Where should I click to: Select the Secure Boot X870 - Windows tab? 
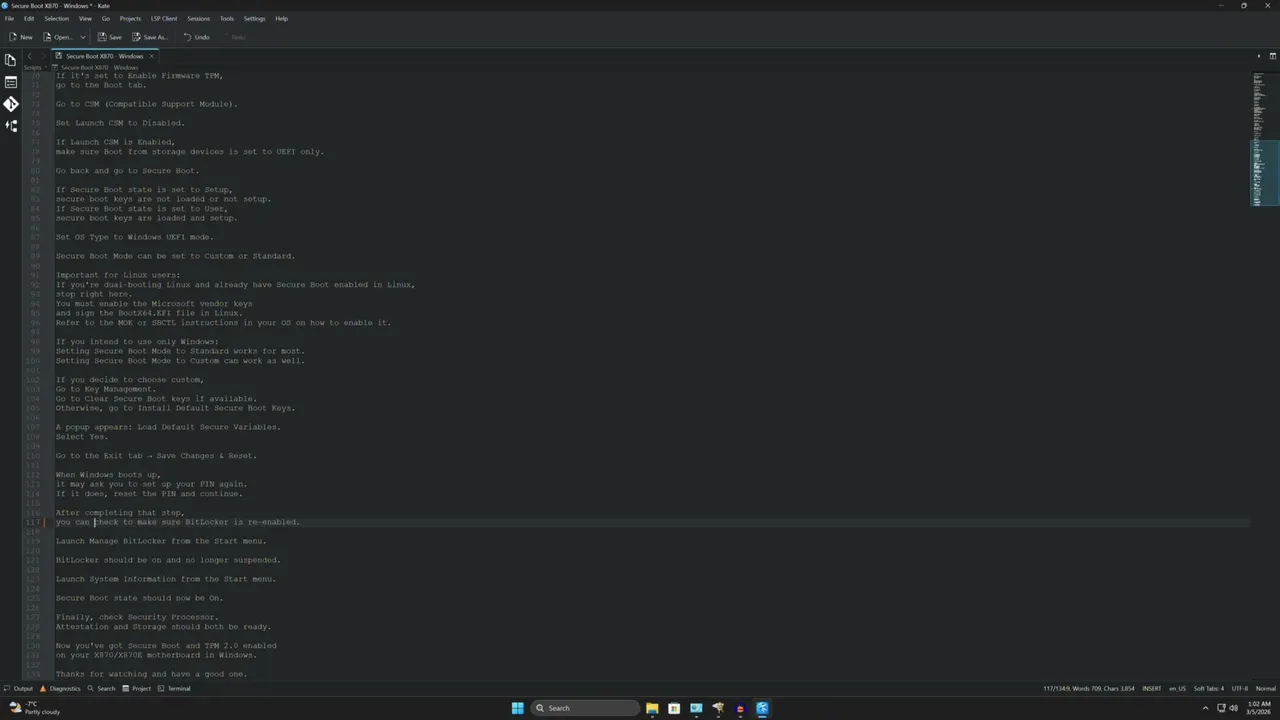[x=103, y=56]
